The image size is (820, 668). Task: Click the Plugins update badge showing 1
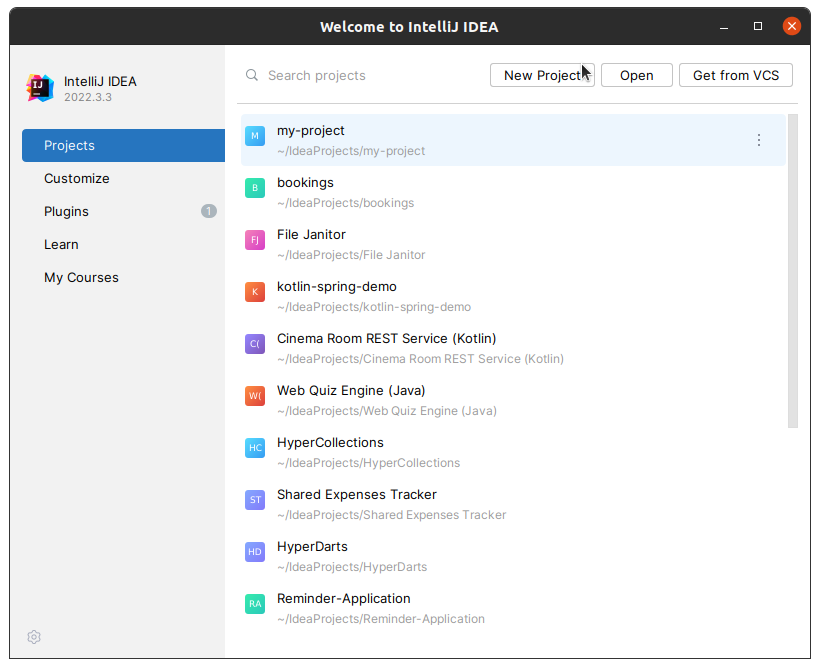pos(209,211)
